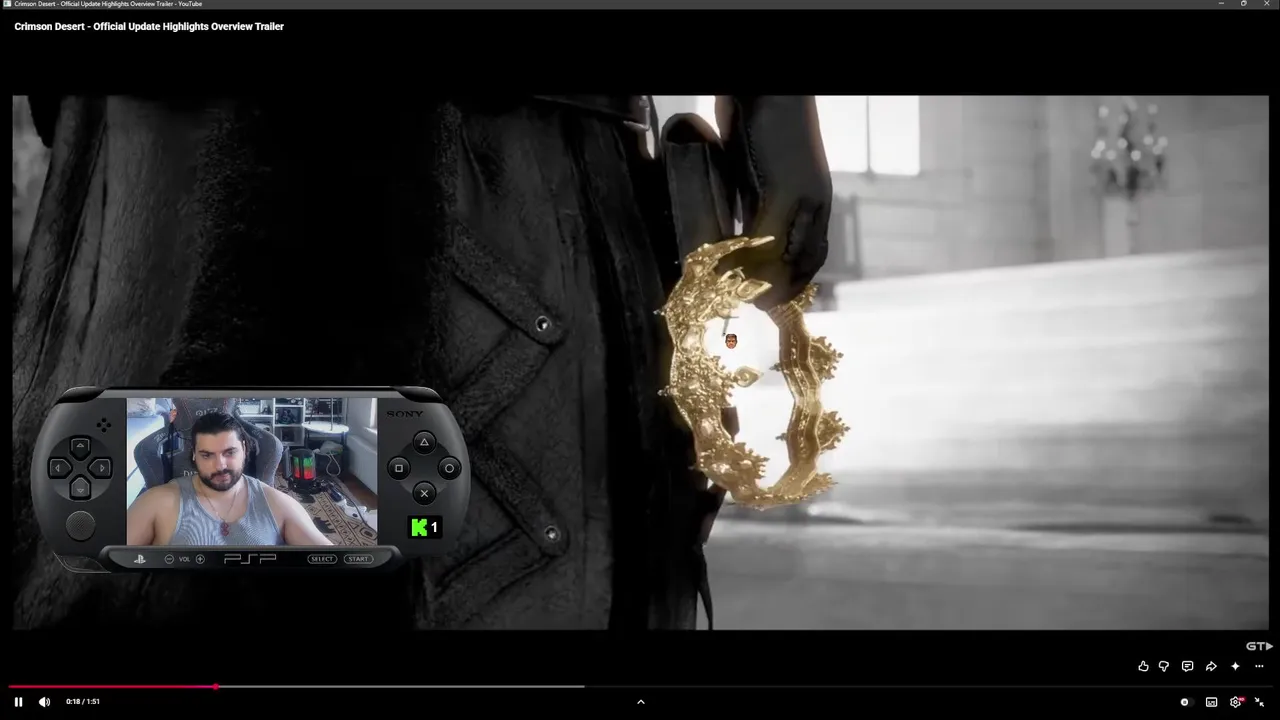Open the three-dot more actions menu

point(1259,666)
